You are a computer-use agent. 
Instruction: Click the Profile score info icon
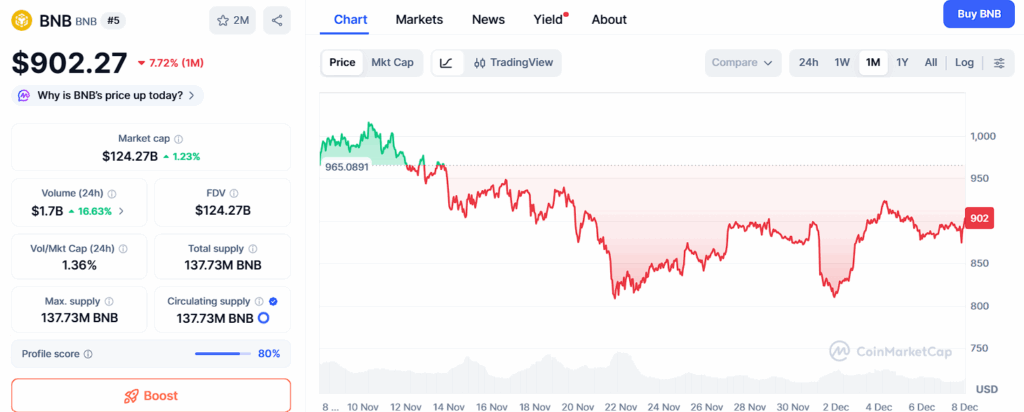(88, 354)
